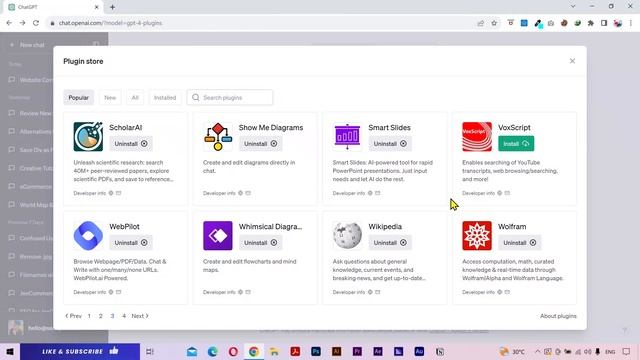Open Premiere Pro from the taskbar
The image size is (640, 360).
357,351
